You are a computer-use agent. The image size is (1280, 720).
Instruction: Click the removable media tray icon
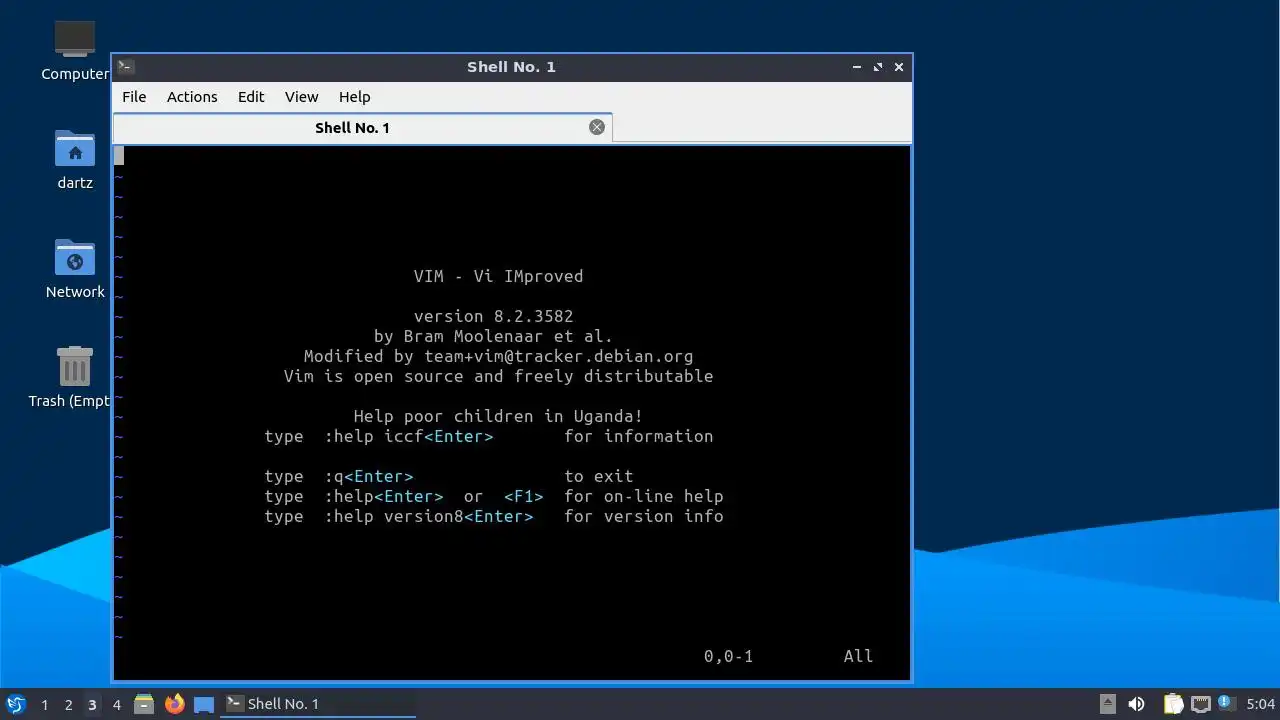pyautogui.click(x=1107, y=704)
